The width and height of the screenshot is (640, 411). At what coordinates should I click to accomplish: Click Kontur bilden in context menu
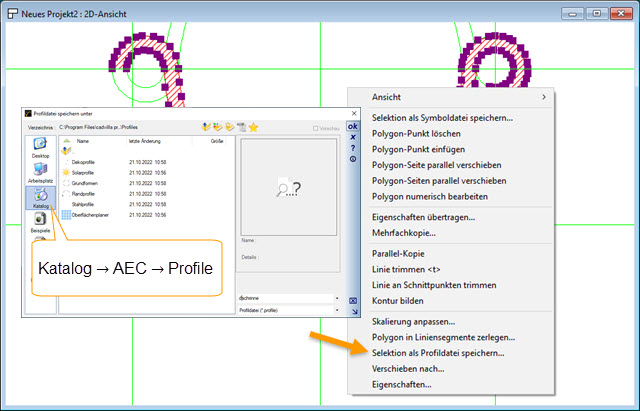pyautogui.click(x=398, y=301)
